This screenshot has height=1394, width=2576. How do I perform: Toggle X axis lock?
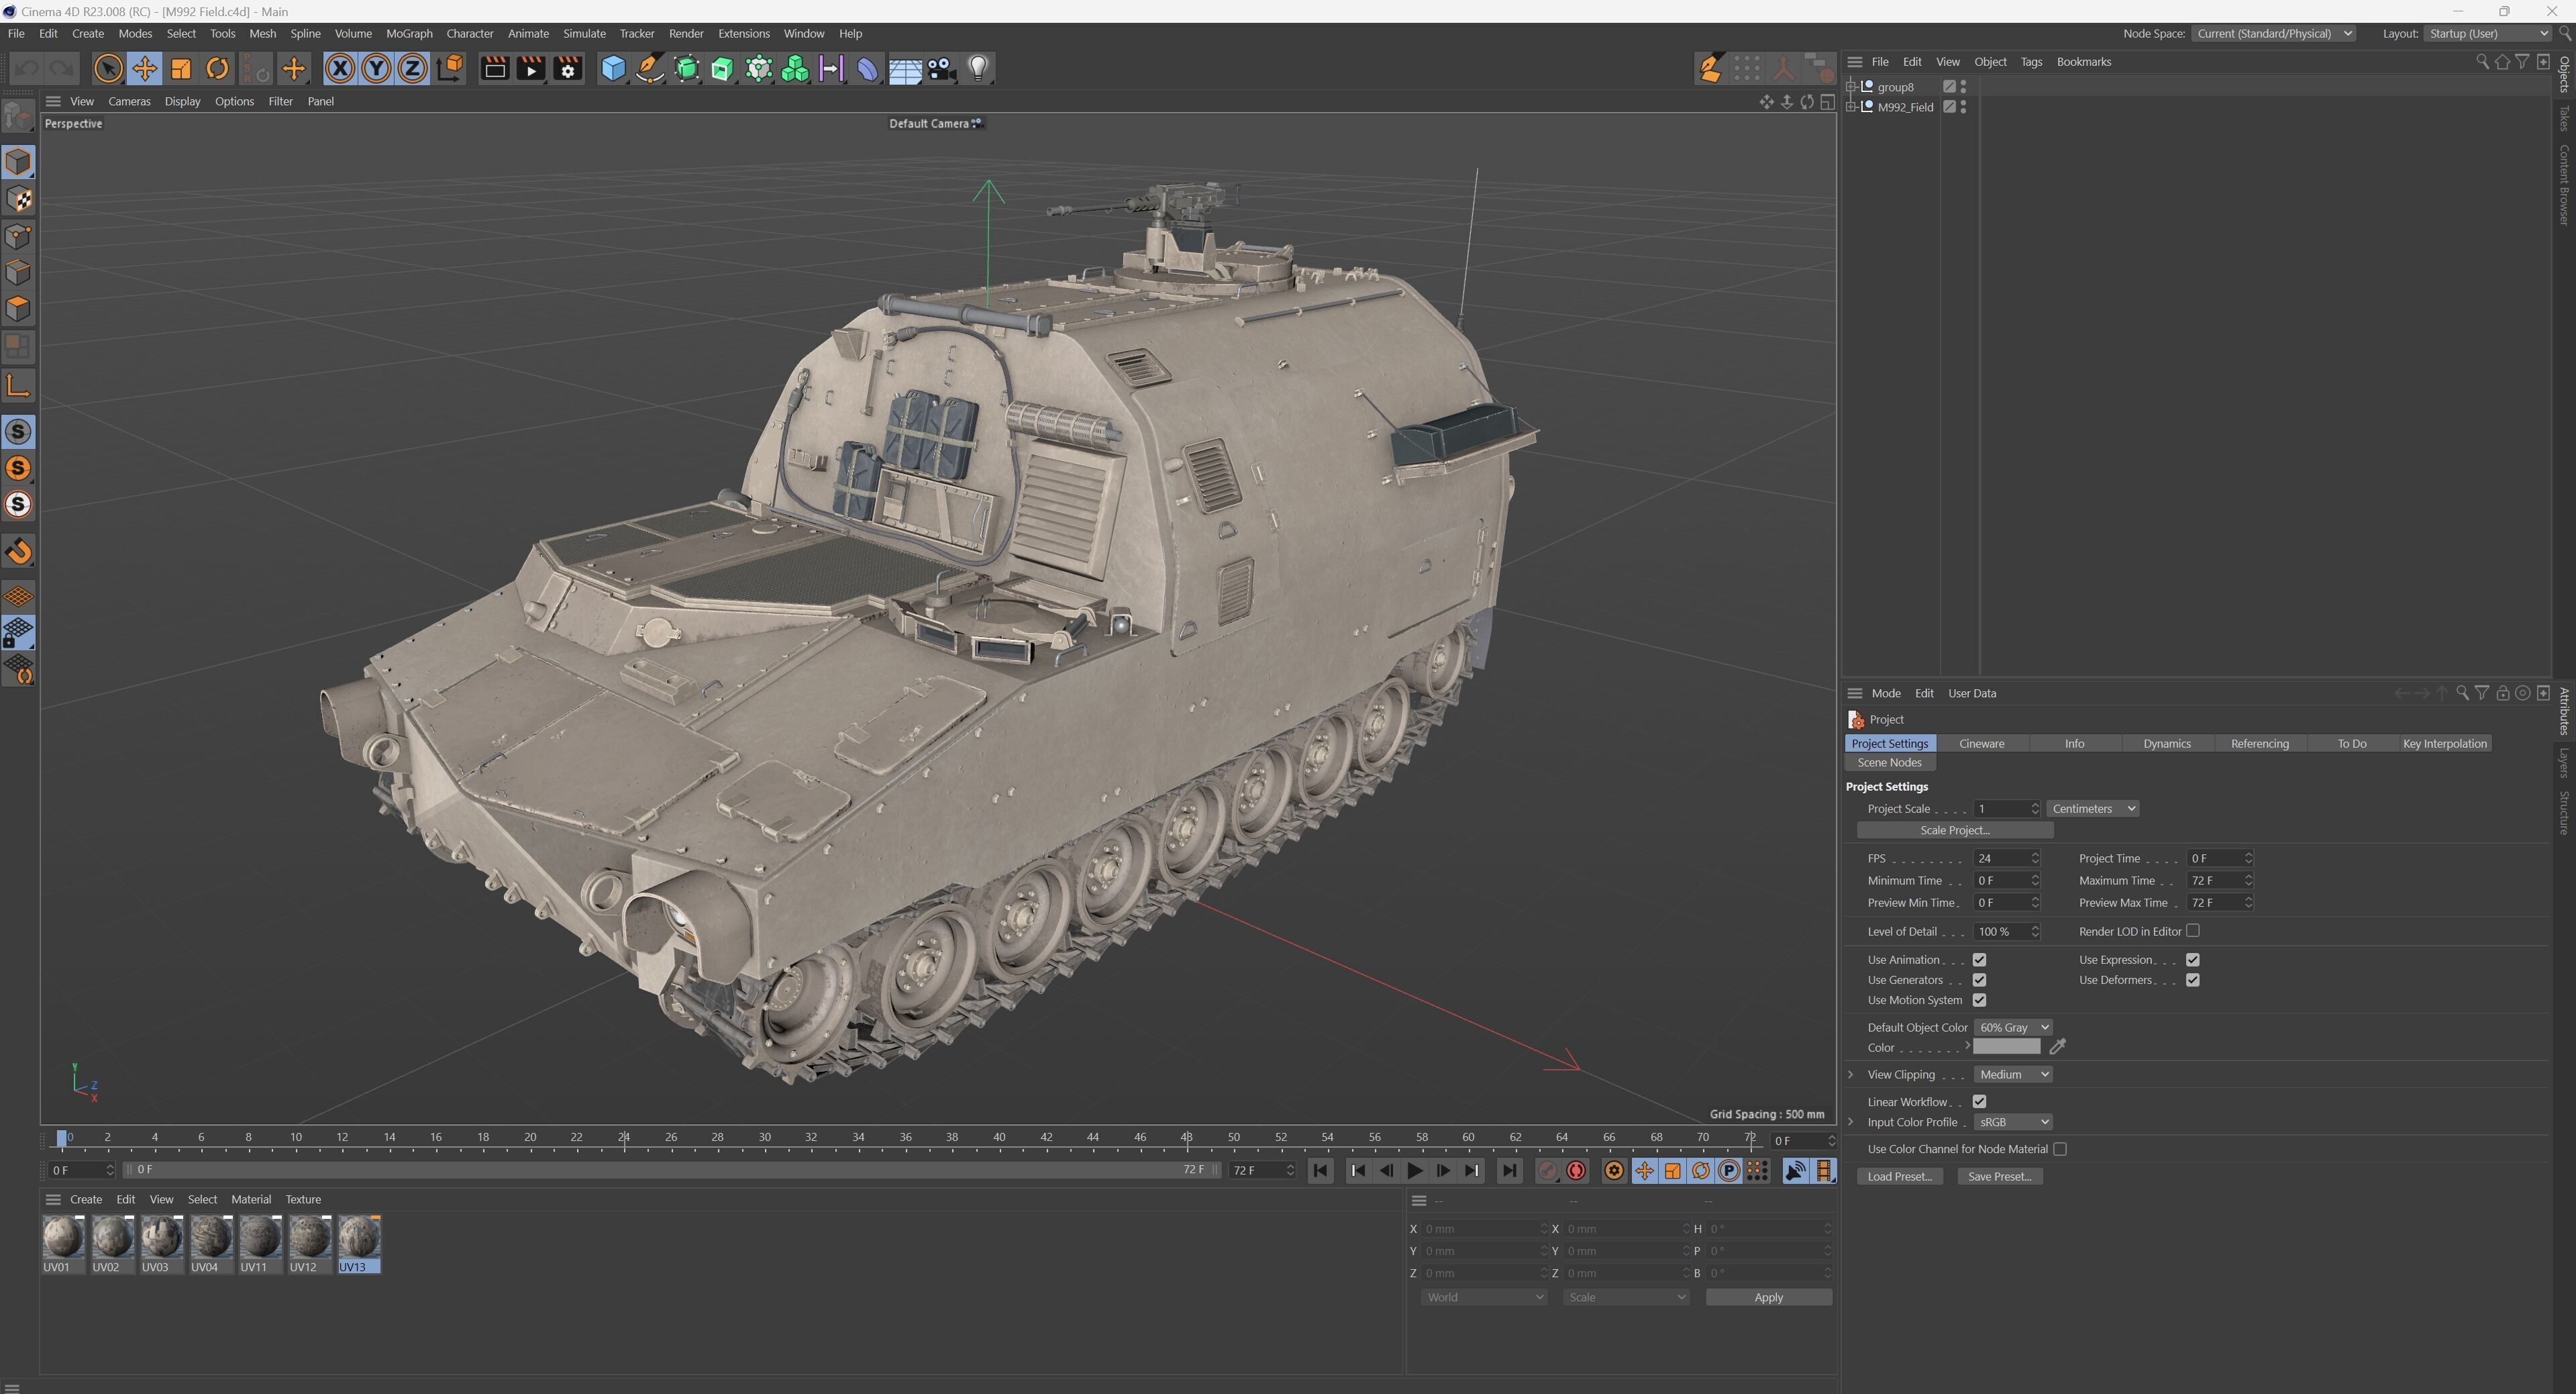click(339, 69)
